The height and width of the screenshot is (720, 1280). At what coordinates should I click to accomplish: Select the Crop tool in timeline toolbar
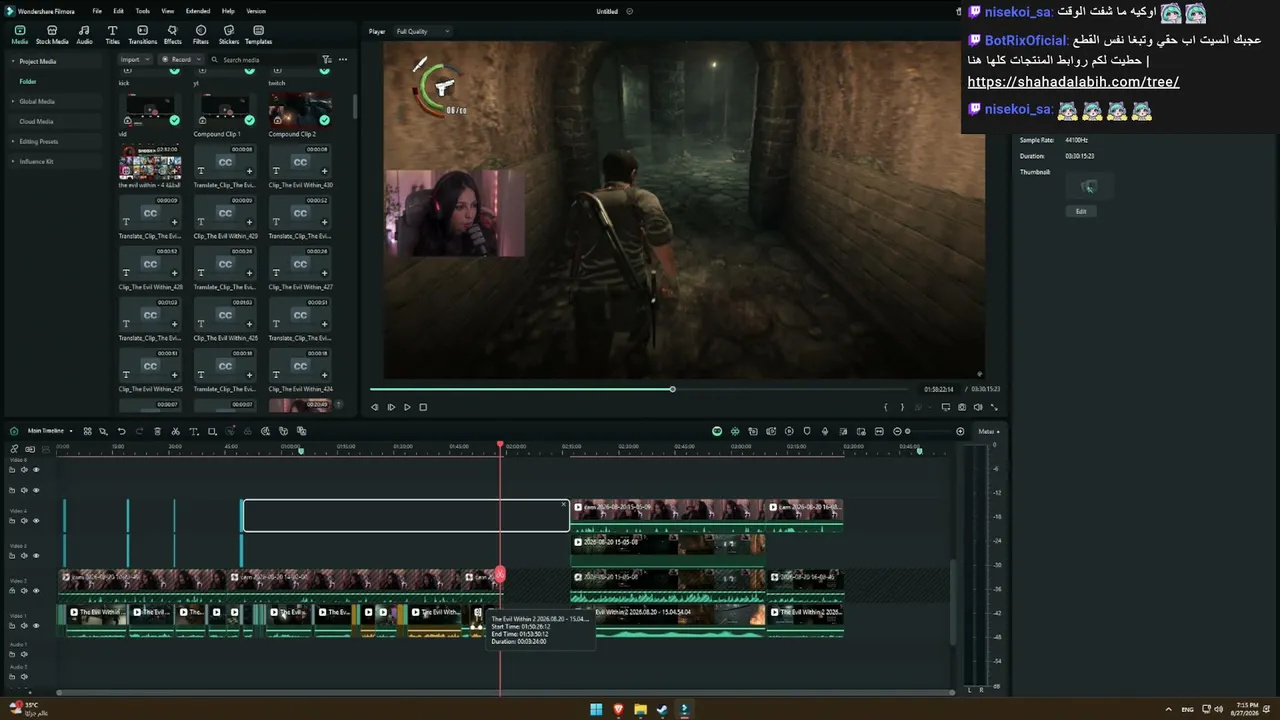point(212,431)
